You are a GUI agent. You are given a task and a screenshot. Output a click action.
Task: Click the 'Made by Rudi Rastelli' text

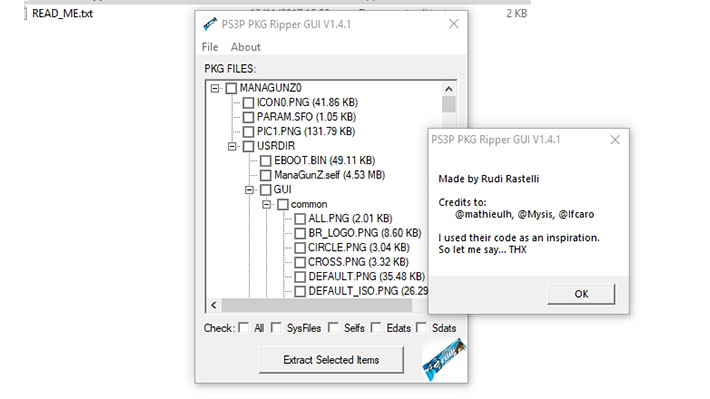[x=489, y=179]
